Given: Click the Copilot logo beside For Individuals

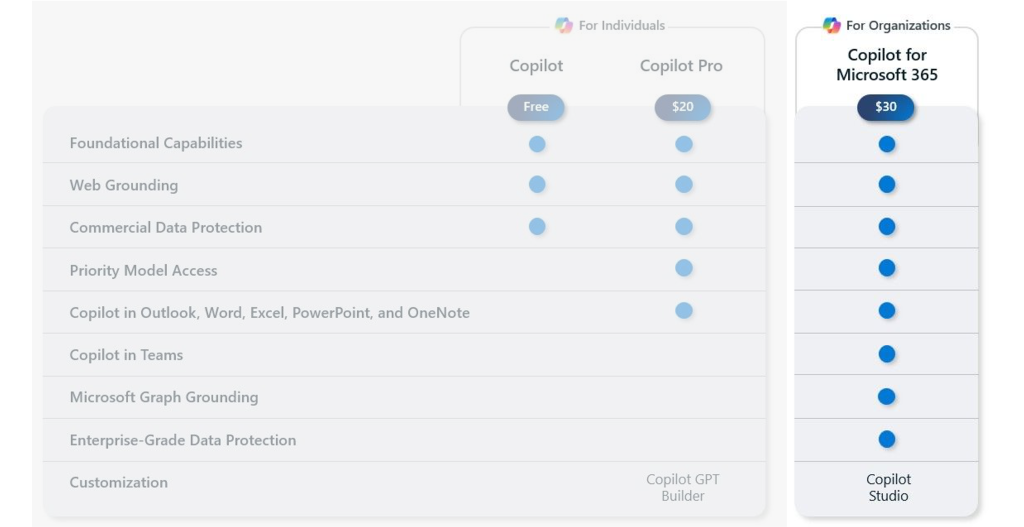Looking at the screenshot, I should (564, 25).
